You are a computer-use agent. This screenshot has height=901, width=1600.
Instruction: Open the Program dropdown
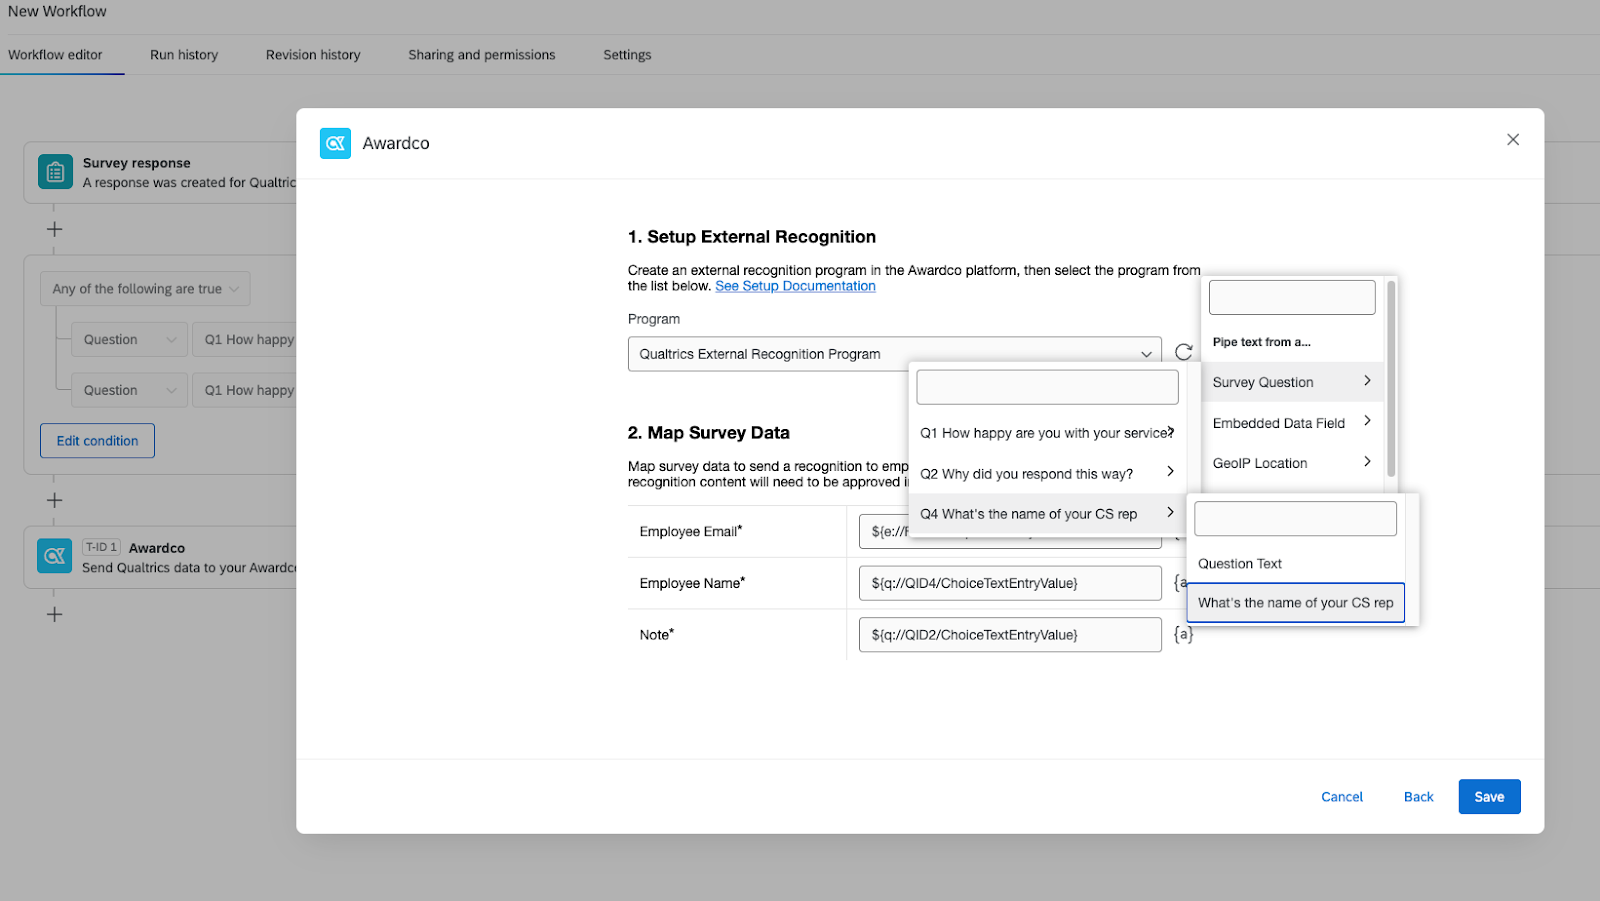click(894, 354)
